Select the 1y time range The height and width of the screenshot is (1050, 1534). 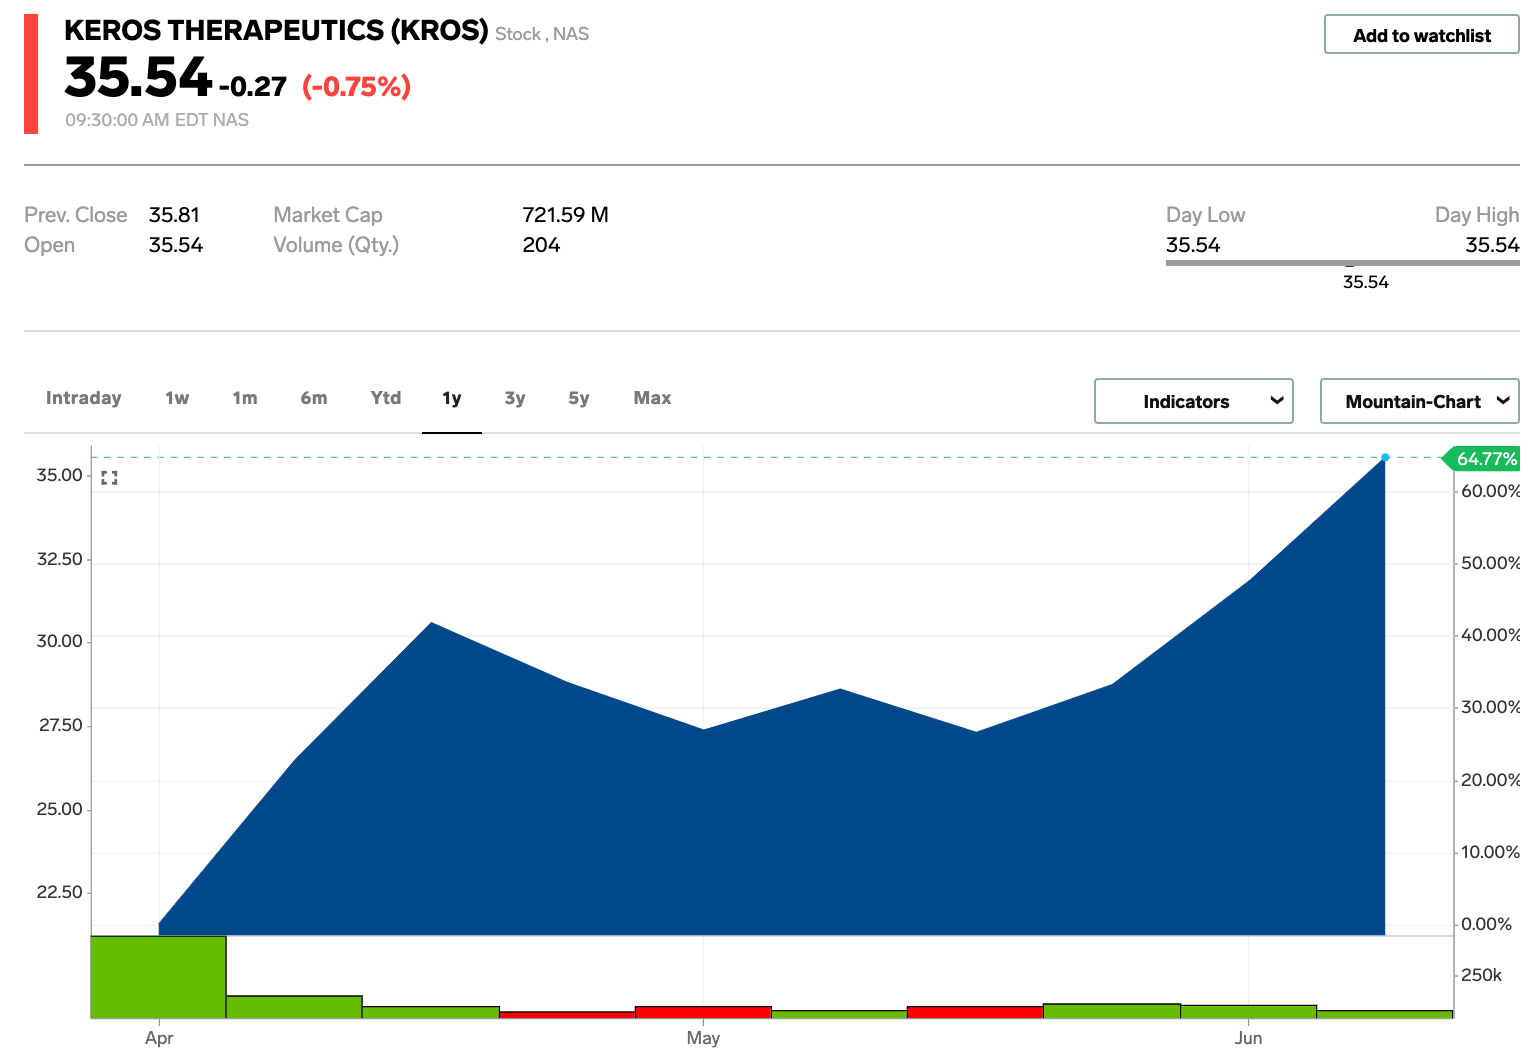(452, 398)
